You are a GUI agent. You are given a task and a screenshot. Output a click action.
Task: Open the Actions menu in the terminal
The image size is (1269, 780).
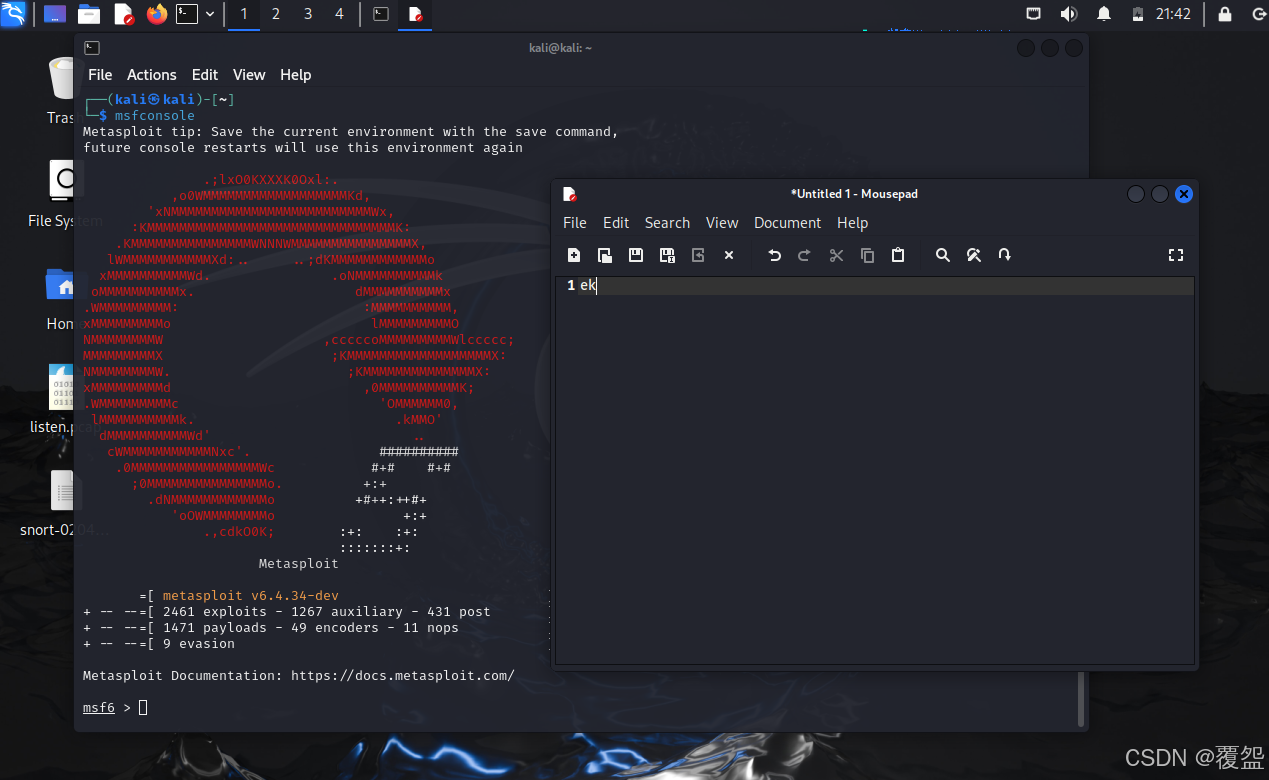coord(151,75)
